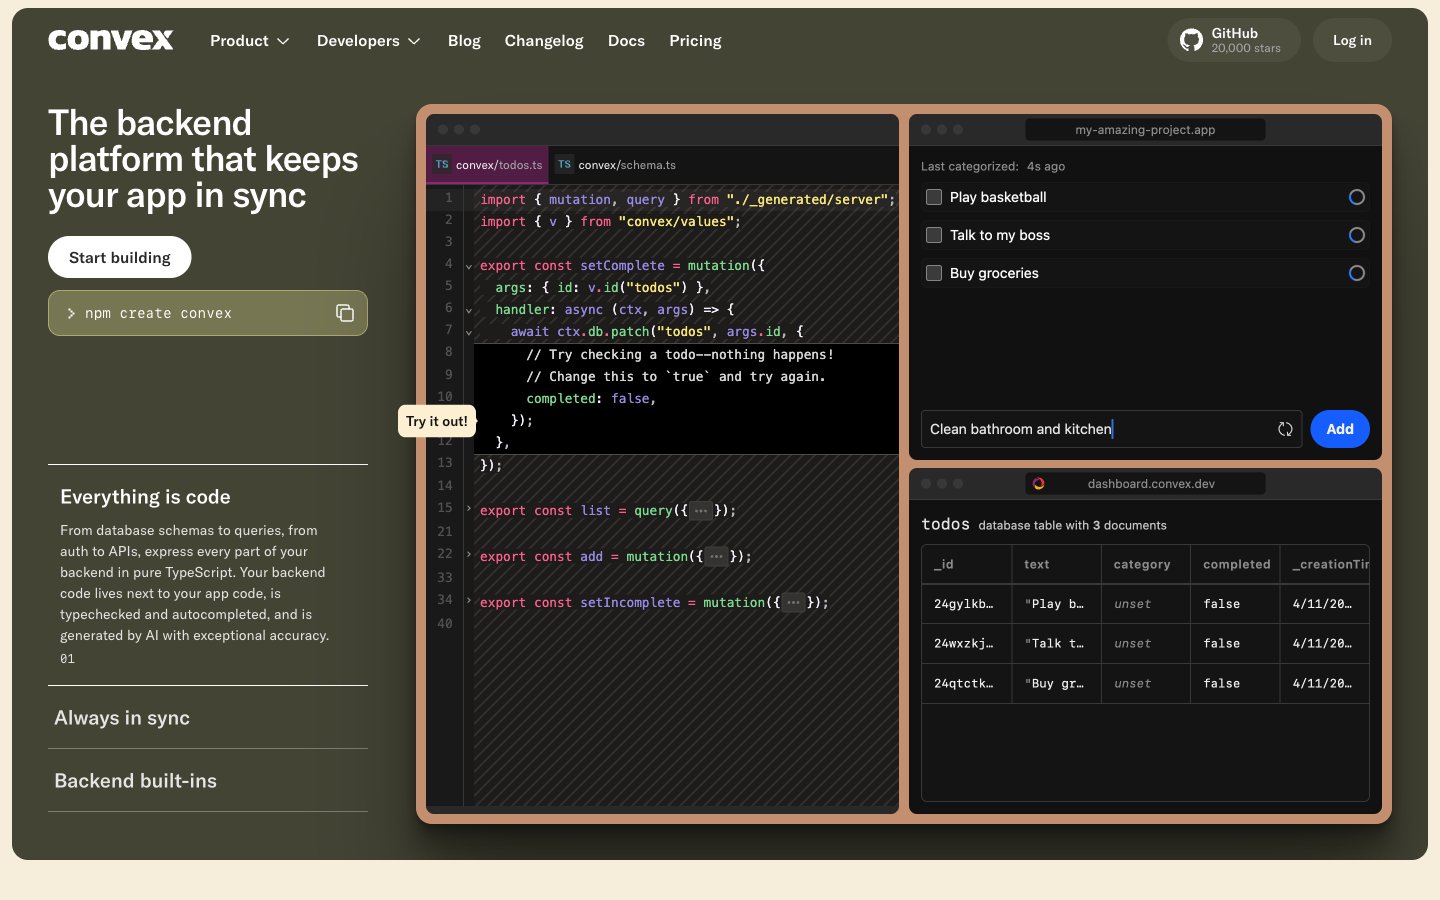1440x900 pixels.
Task: Check the Play basketball checkbox
Action: (934, 197)
